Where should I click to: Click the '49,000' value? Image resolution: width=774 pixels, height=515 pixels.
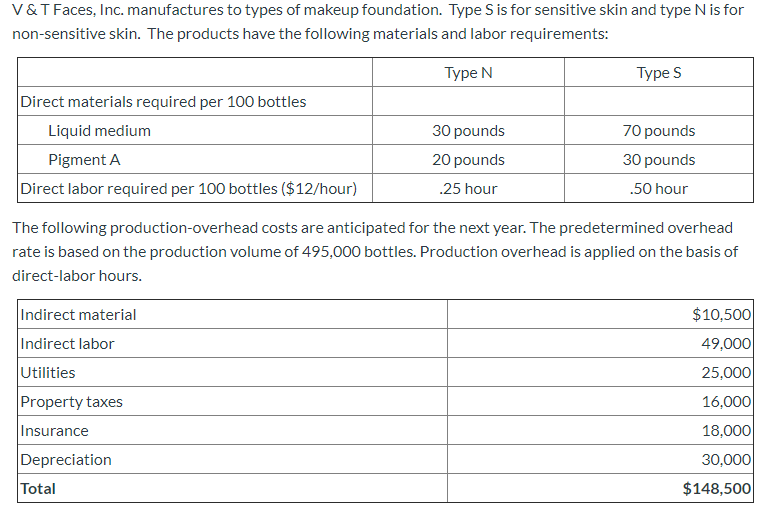pyautogui.click(x=726, y=344)
